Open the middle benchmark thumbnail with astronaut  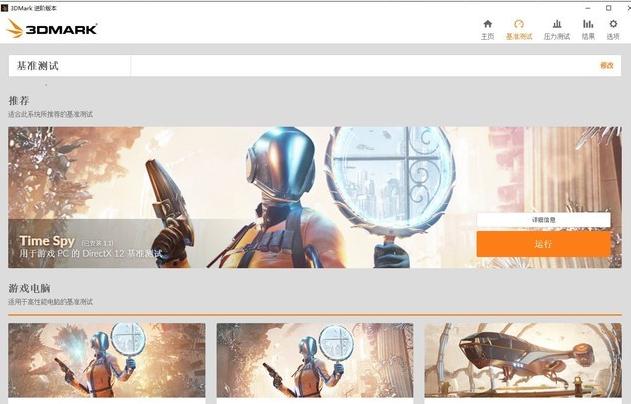[x=315, y=360]
